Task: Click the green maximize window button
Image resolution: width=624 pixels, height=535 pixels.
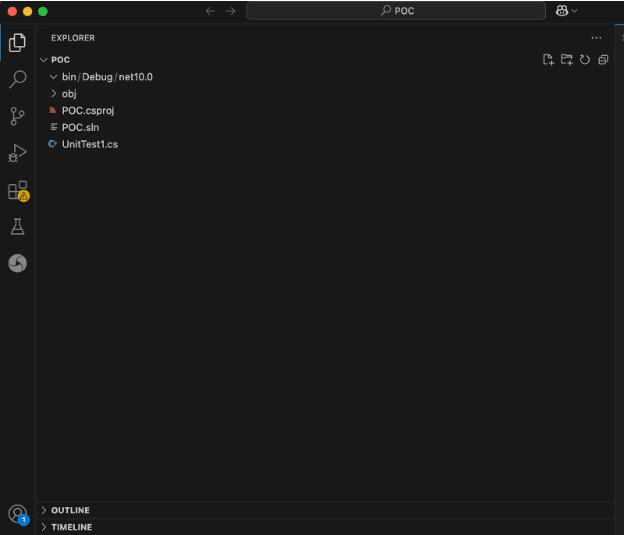Action: tap(43, 12)
